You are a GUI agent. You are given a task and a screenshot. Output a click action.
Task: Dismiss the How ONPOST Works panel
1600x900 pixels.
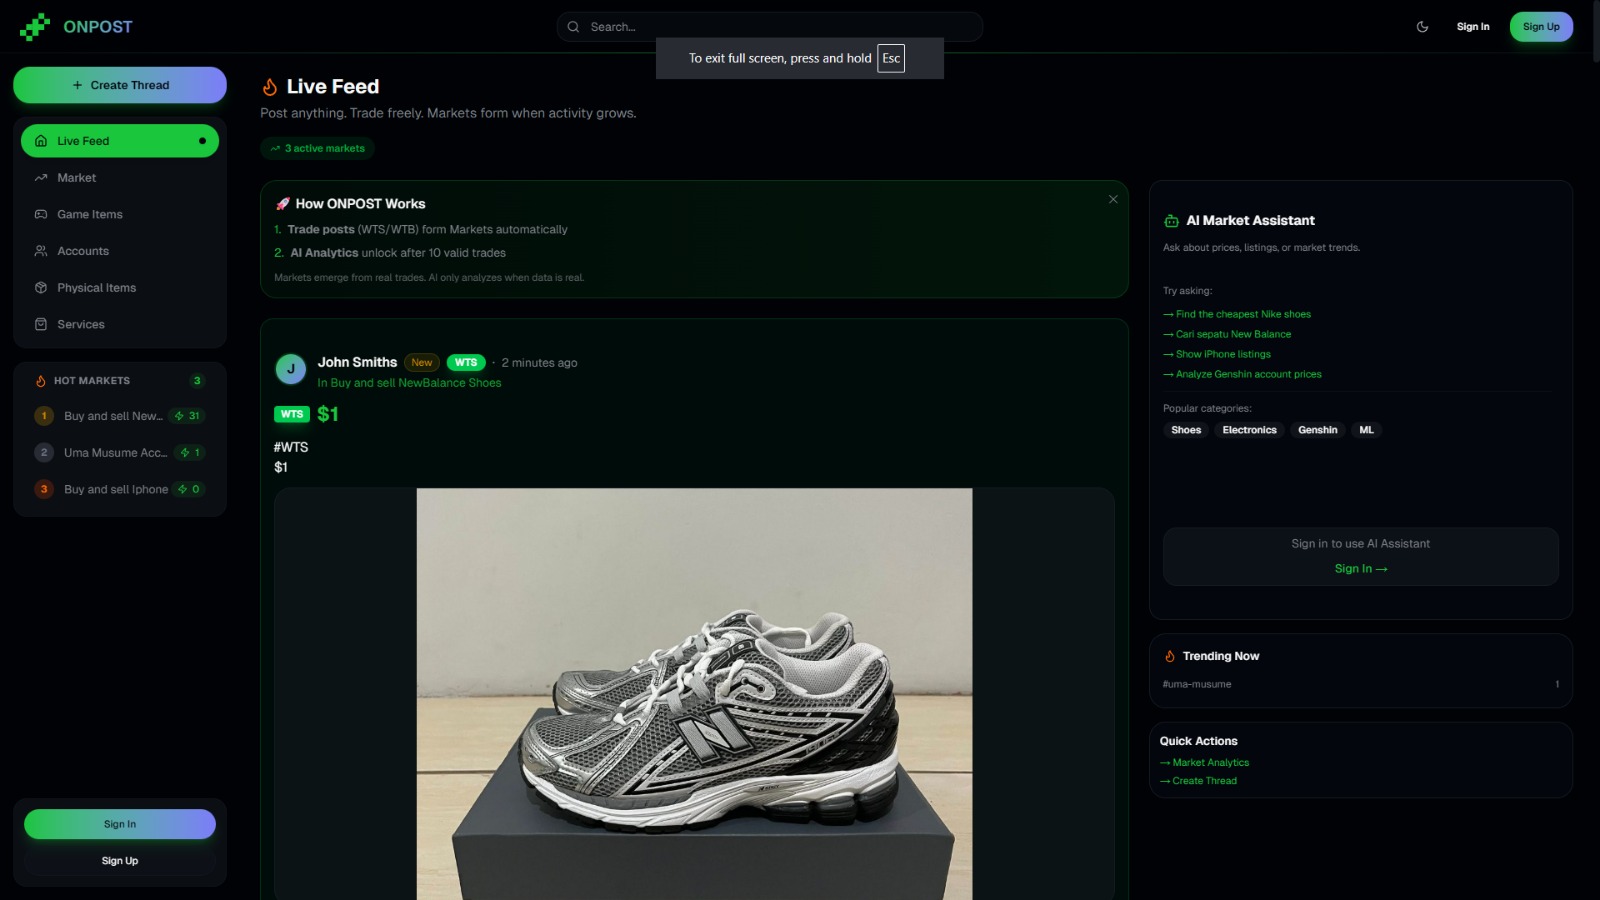tap(1113, 199)
